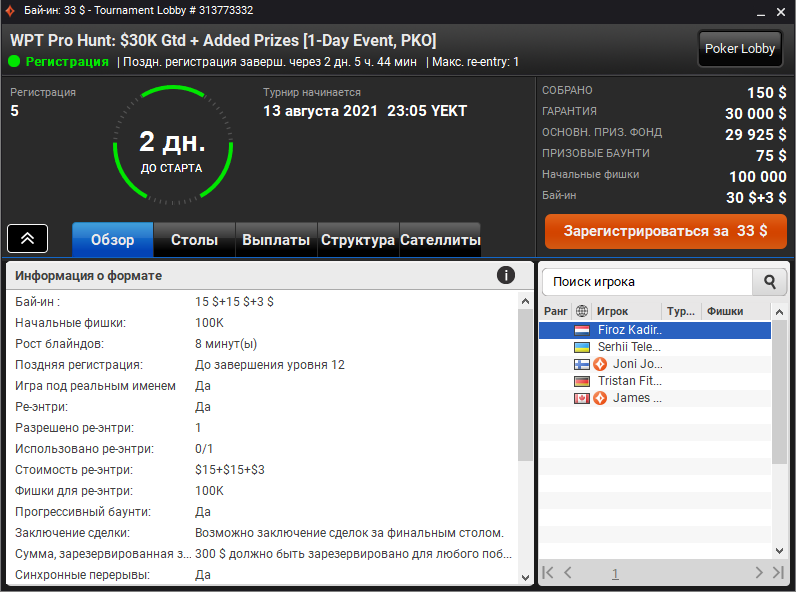Sort by the Тур... column header
The height and width of the screenshot is (592, 796).
pyautogui.click(x=681, y=311)
